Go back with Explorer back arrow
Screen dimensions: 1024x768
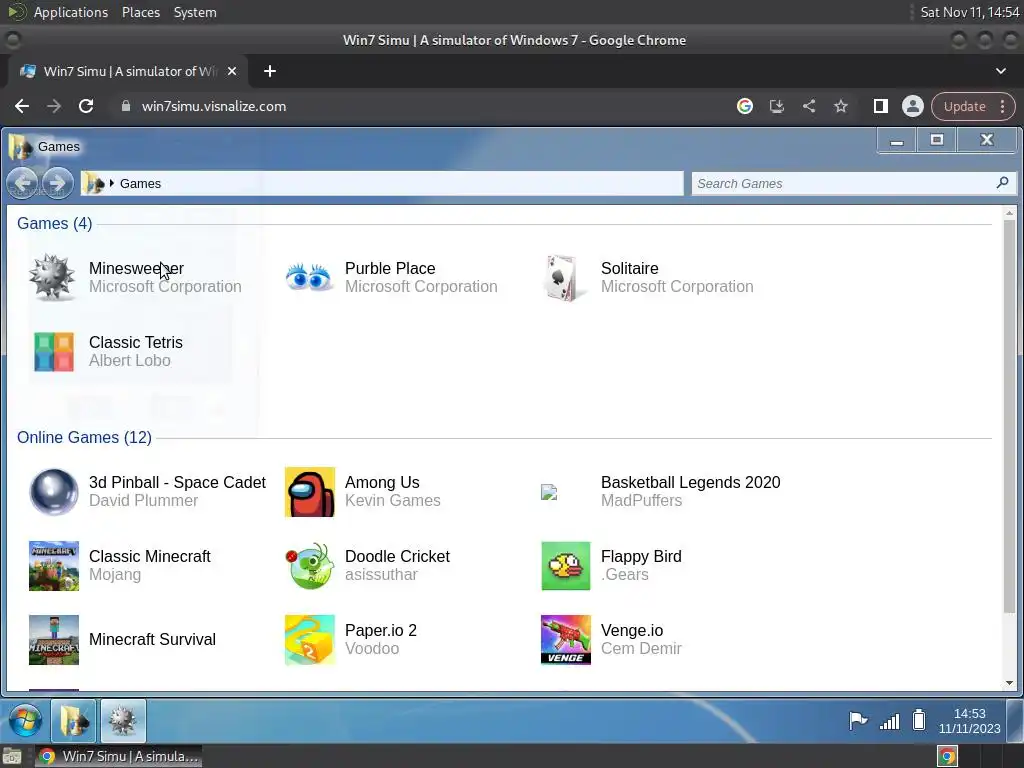point(23,183)
